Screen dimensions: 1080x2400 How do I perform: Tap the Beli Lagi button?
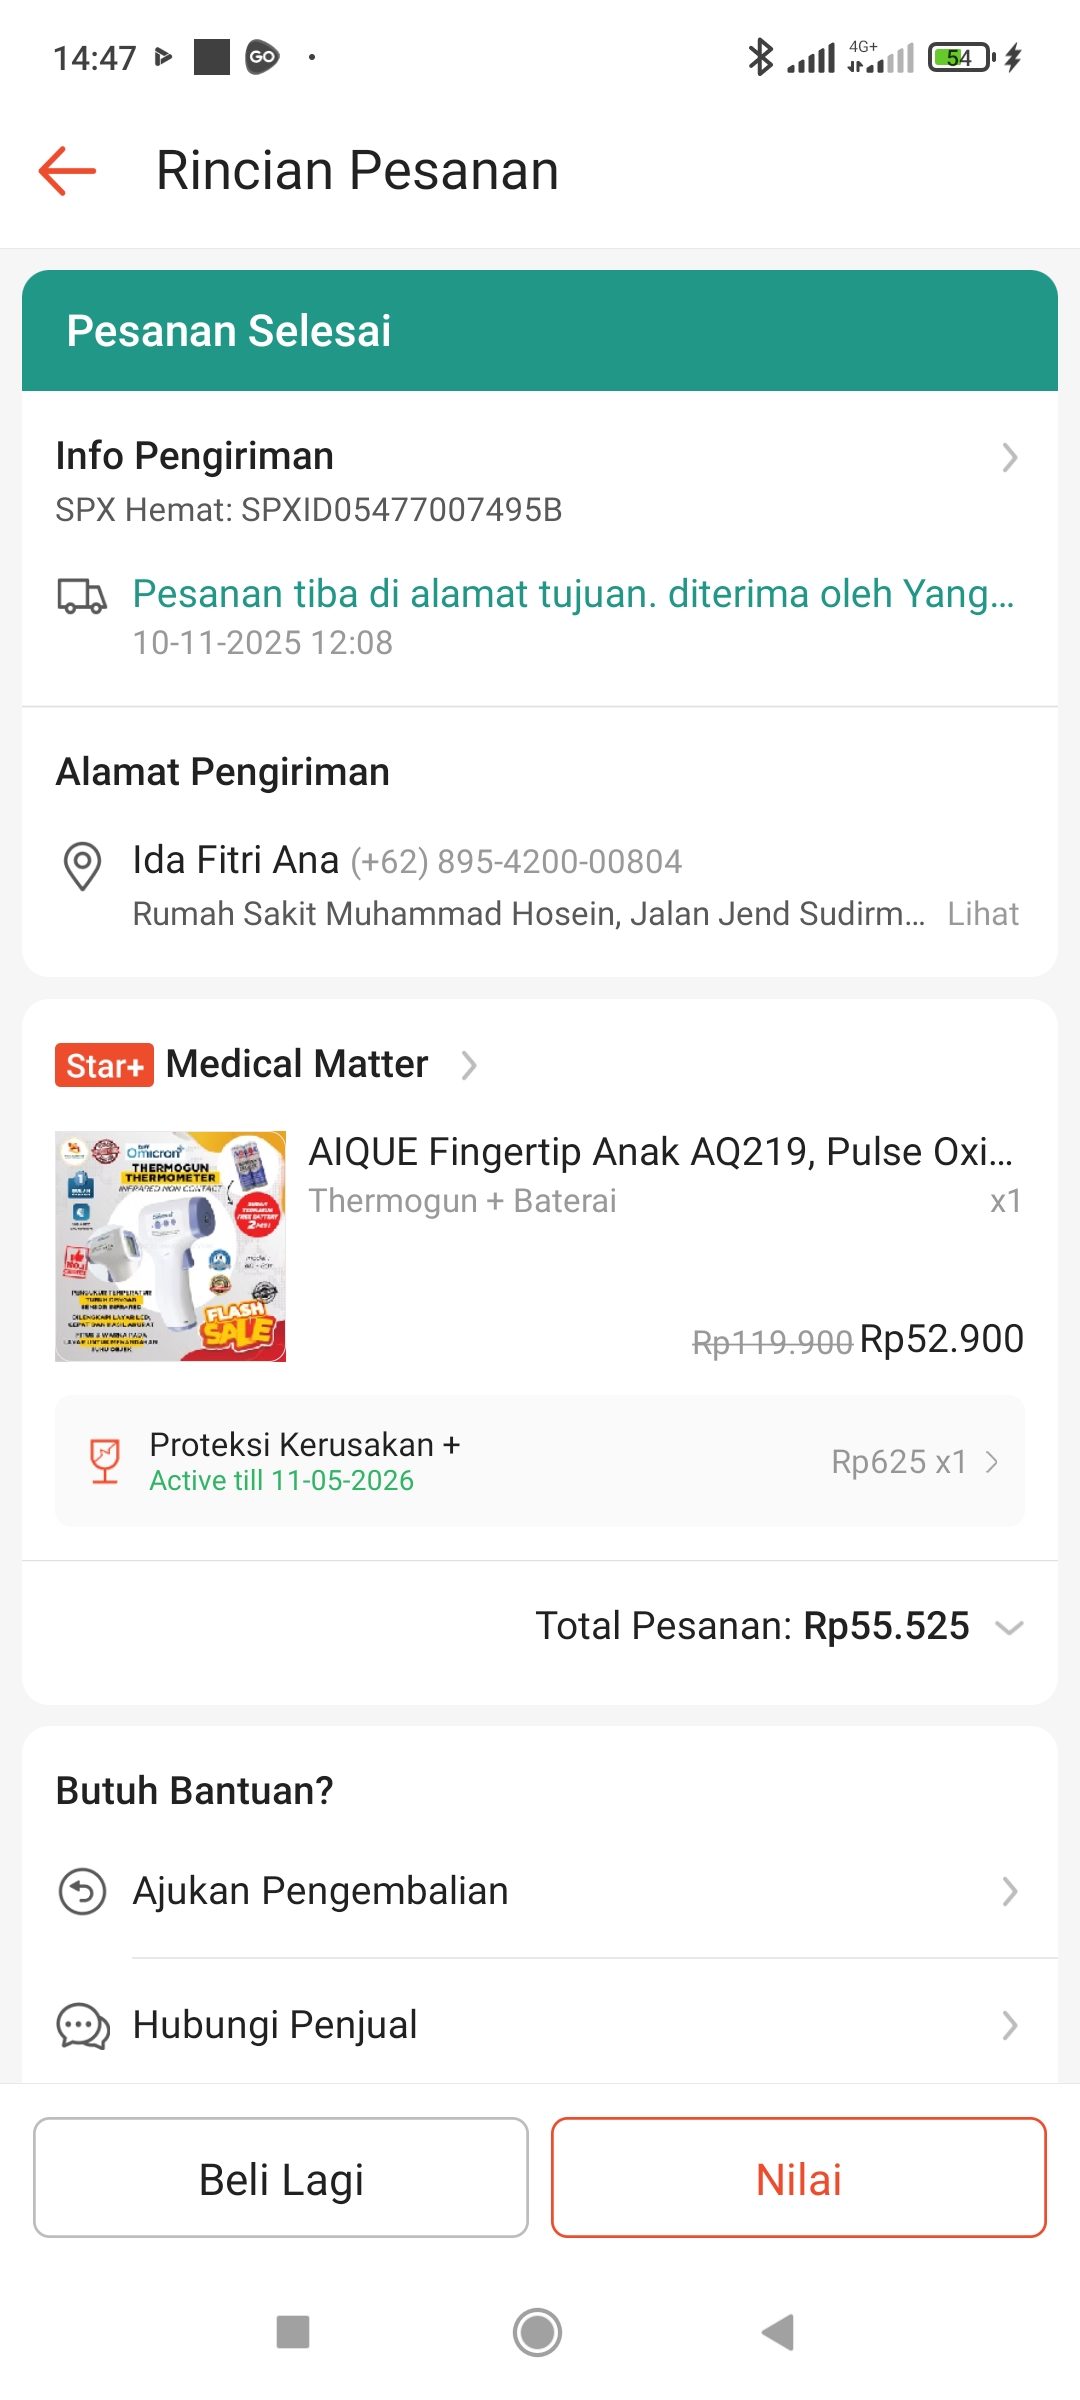281,2177
